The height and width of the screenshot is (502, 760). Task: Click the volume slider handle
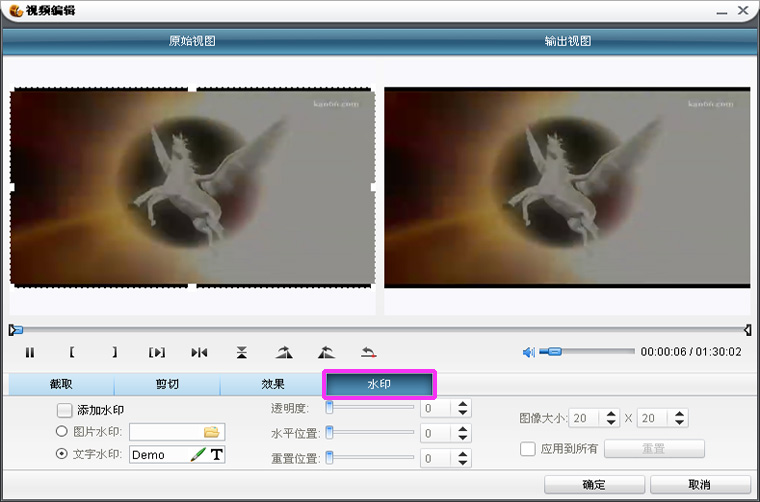[x=555, y=351]
